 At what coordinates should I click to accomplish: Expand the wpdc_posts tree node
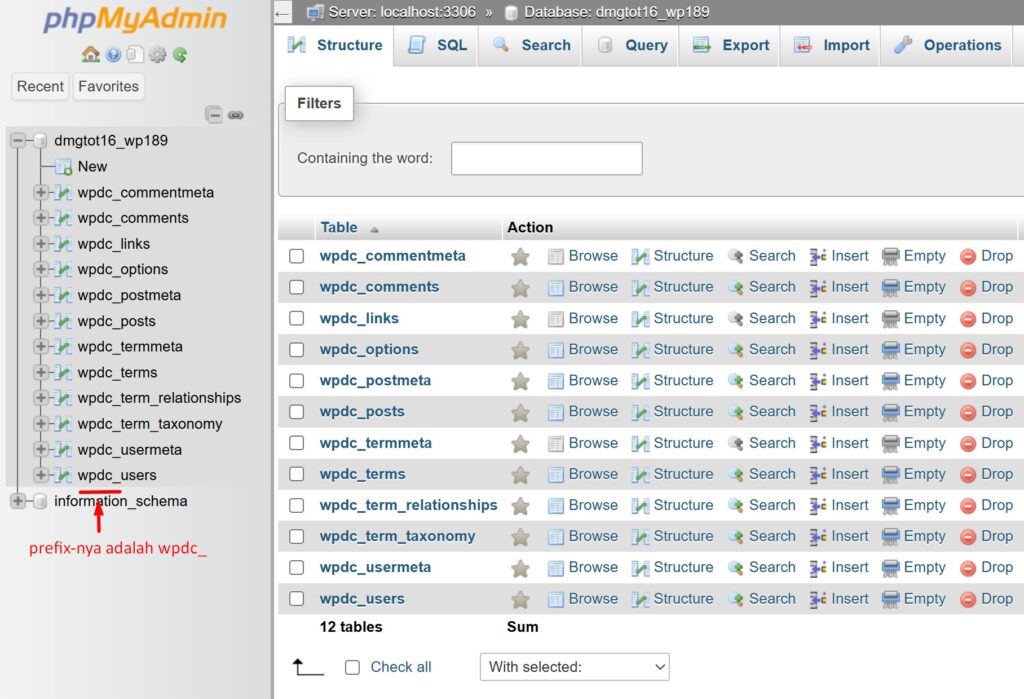[41, 321]
